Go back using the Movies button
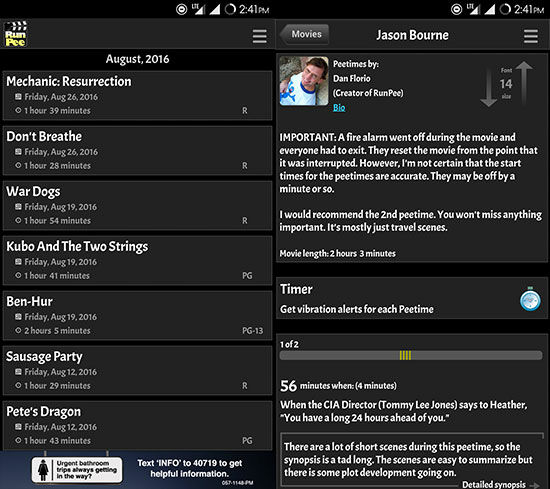 pyautogui.click(x=304, y=34)
